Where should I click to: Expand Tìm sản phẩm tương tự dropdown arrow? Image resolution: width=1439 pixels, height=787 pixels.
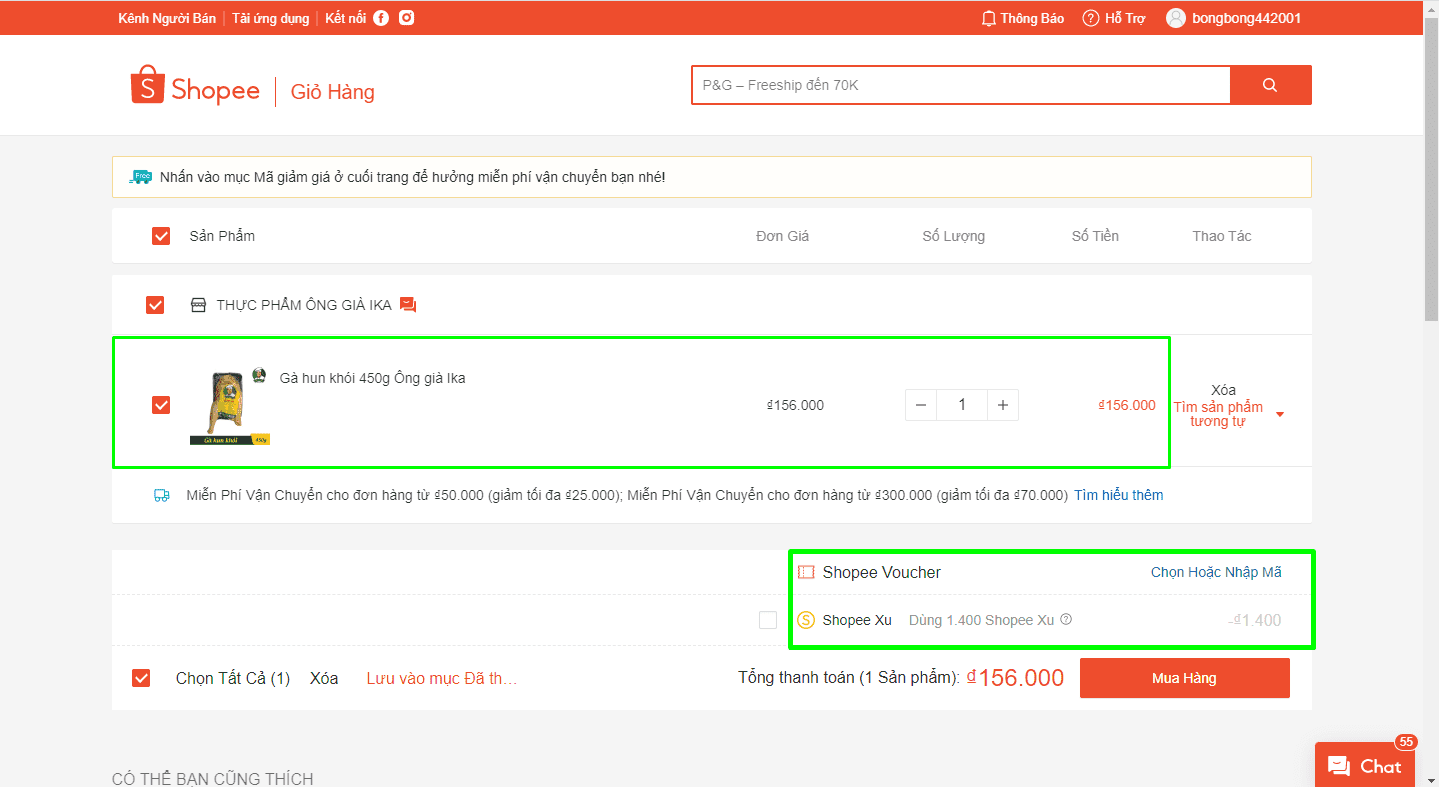[x=1280, y=415]
